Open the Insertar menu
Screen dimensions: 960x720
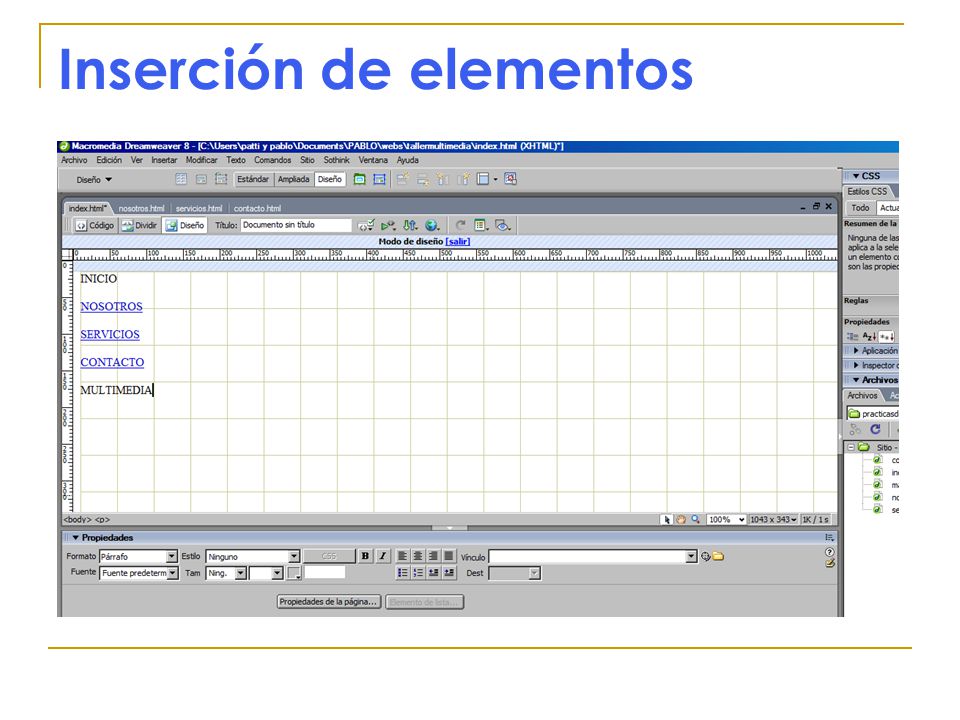point(164,160)
